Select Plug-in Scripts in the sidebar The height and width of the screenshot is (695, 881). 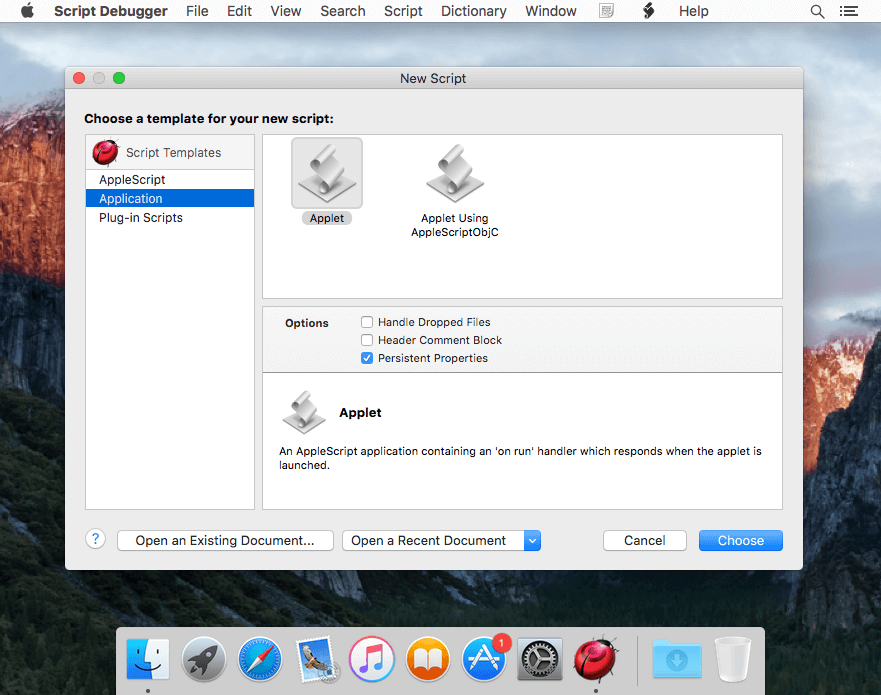pos(139,217)
